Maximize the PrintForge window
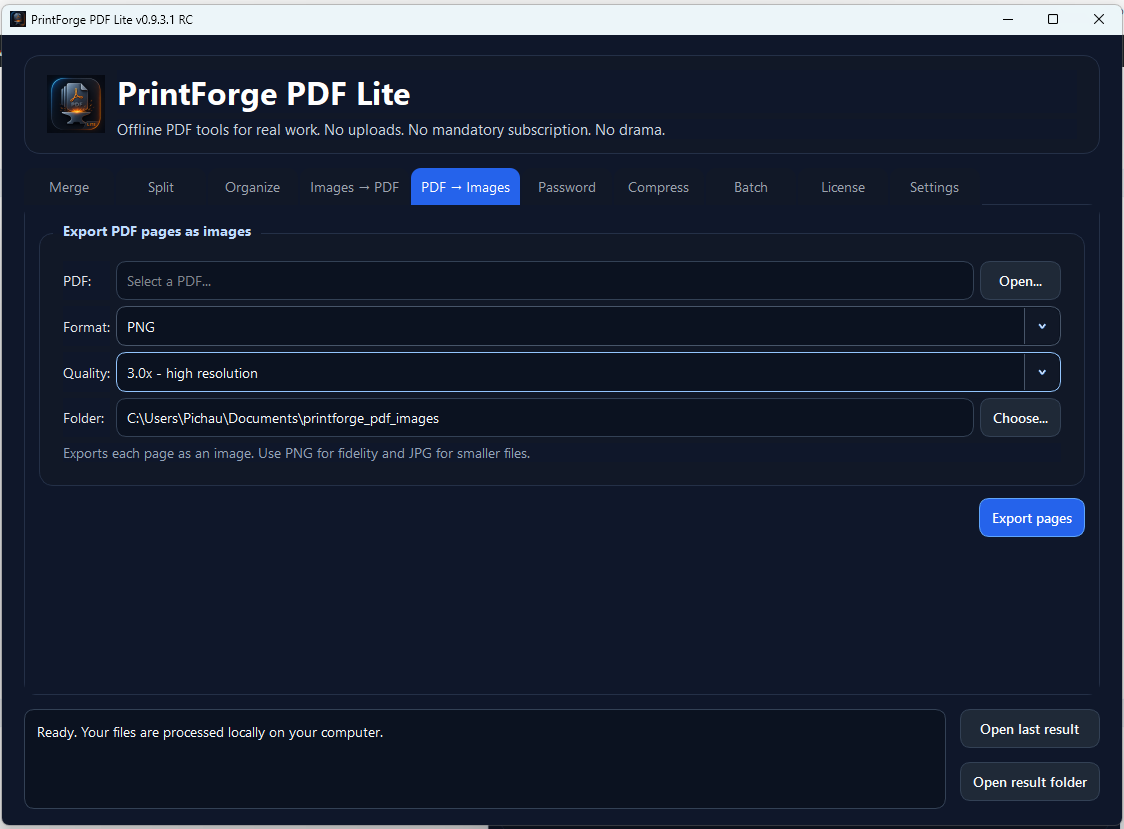This screenshot has width=1124, height=829. pos(1053,19)
